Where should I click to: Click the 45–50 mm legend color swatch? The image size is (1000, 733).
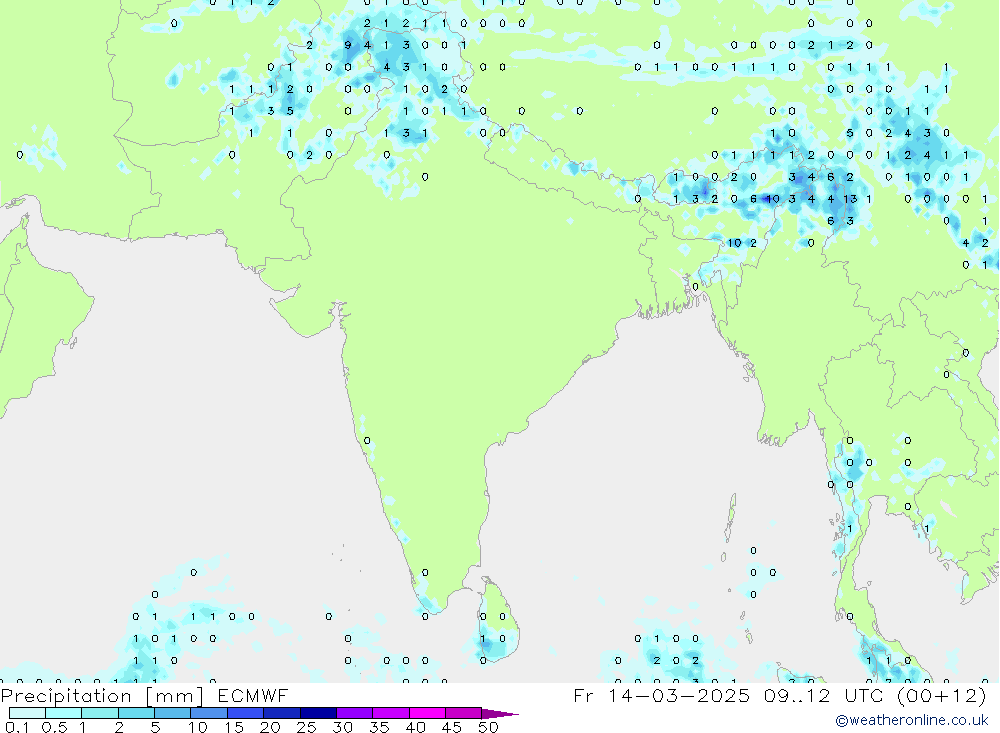[x=464, y=713]
